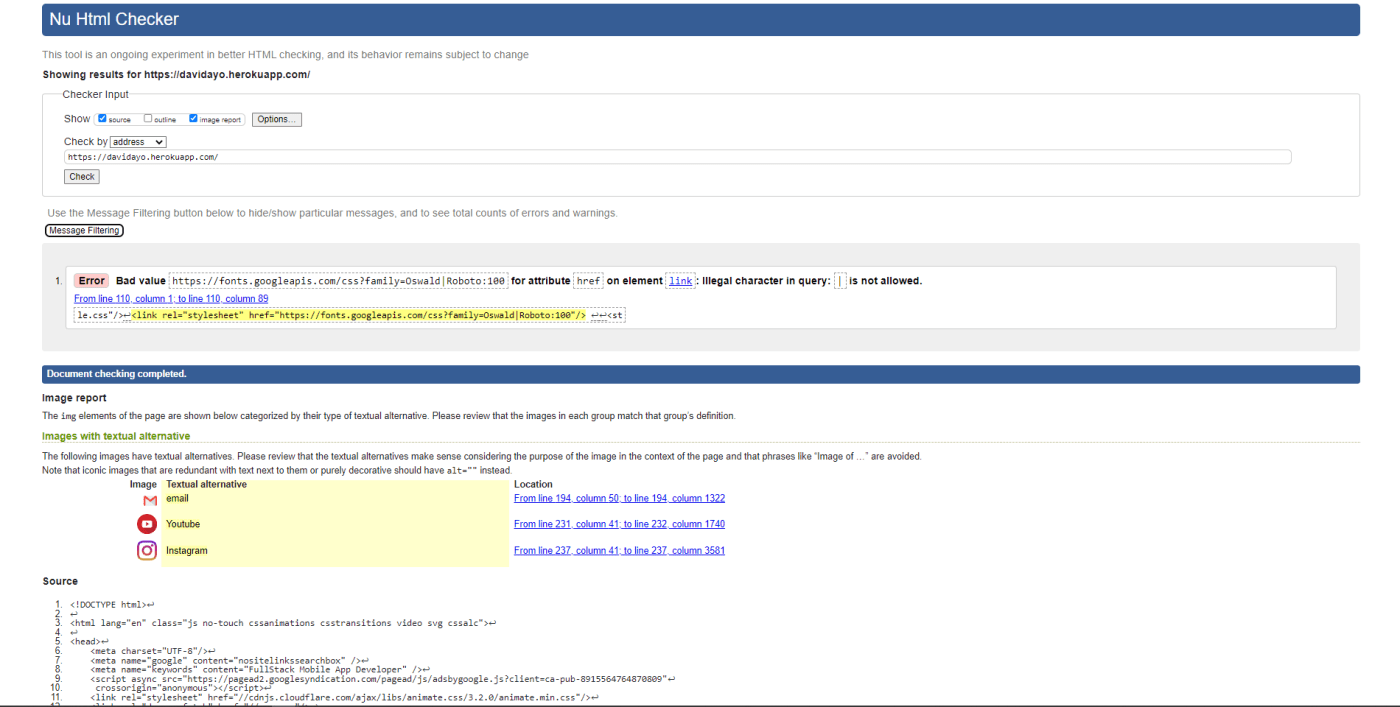Click the 'Location' column header
Image resolution: width=1400 pixels, height=707 pixels.
coord(533,484)
